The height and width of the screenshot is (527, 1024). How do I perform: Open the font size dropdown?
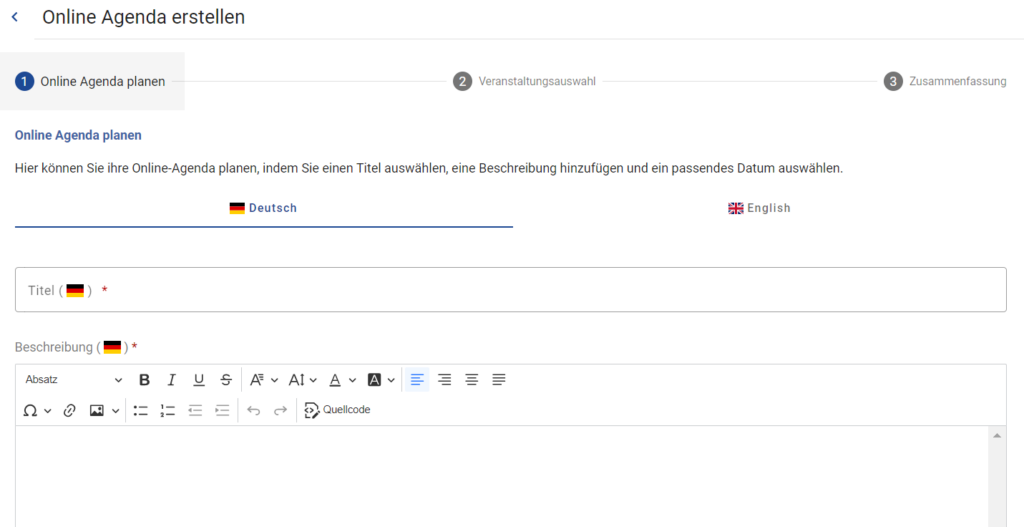click(302, 380)
